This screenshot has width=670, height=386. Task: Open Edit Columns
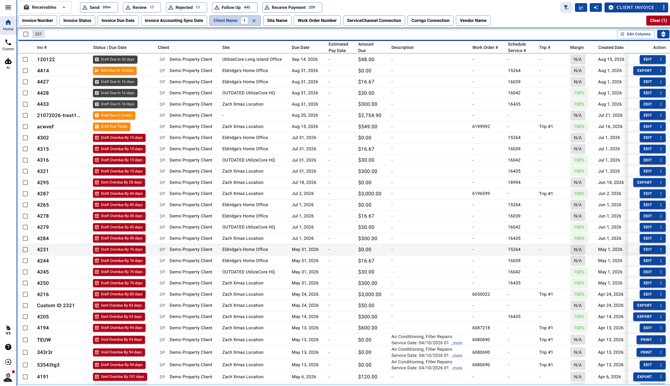pyautogui.click(x=636, y=34)
